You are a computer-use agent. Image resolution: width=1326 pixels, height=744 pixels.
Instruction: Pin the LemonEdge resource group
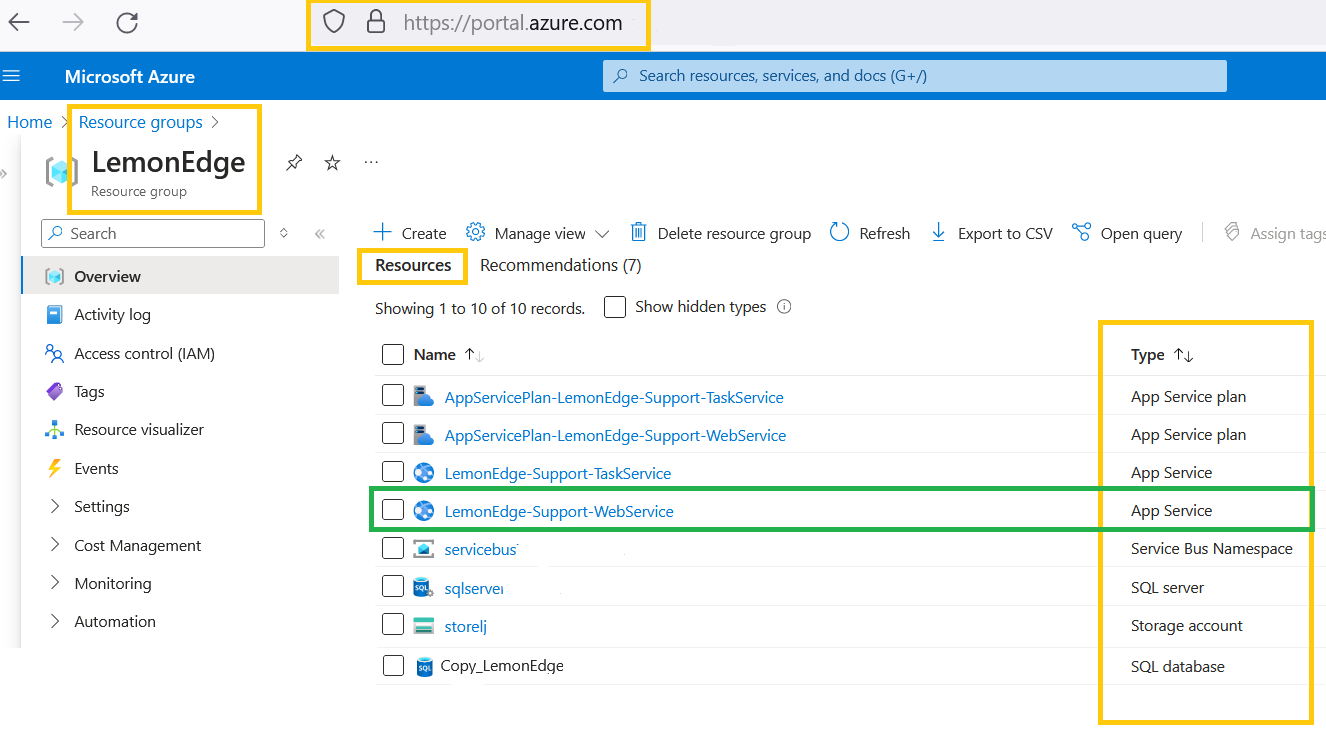294,162
